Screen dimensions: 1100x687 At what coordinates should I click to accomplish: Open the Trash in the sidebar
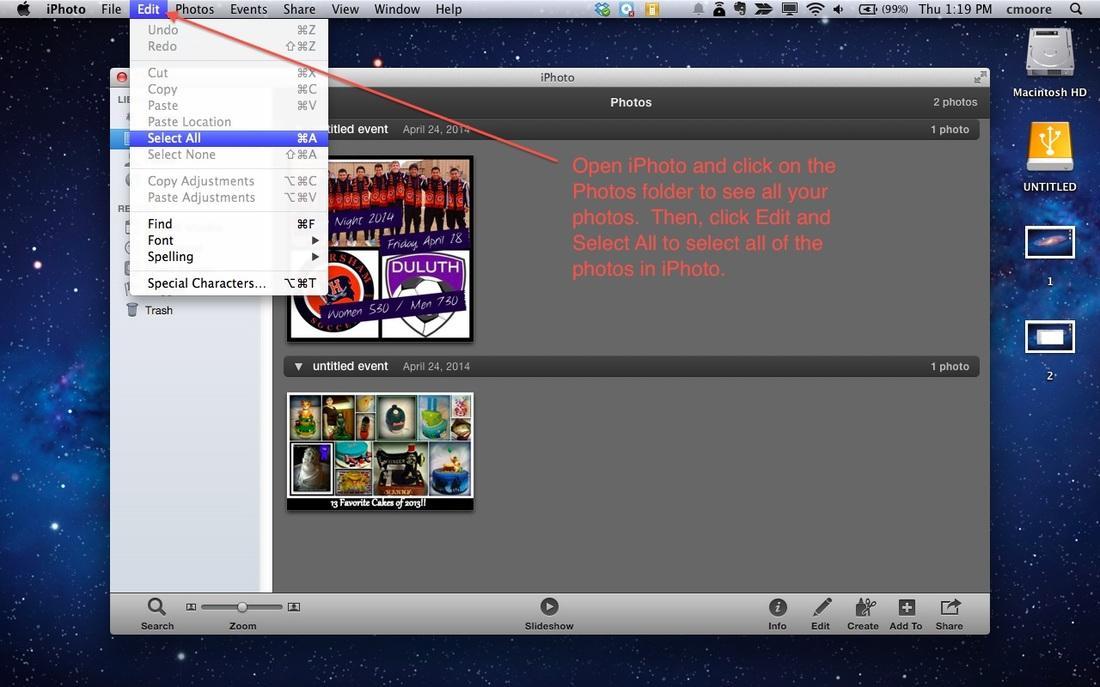pos(158,310)
